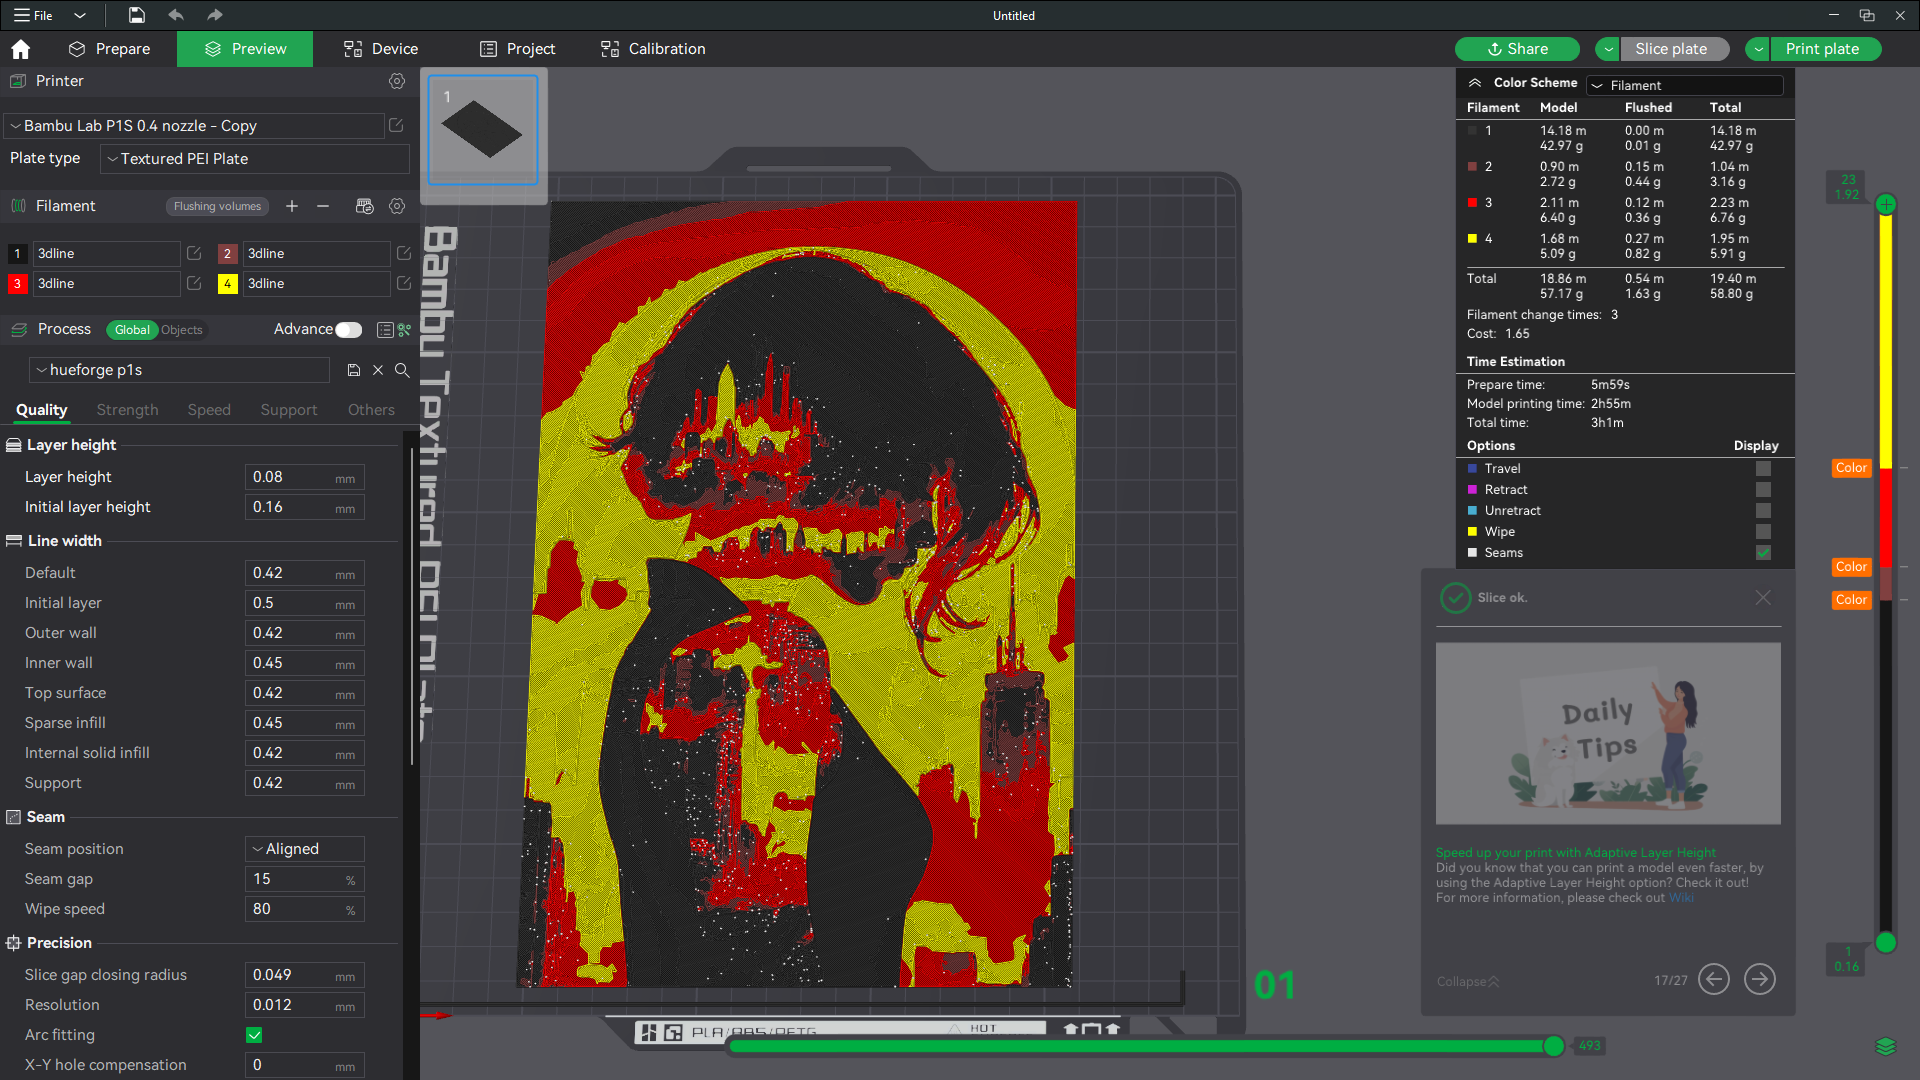Toggle Travel display checkbox
This screenshot has height=1080, width=1920.
coord(1763,468)
